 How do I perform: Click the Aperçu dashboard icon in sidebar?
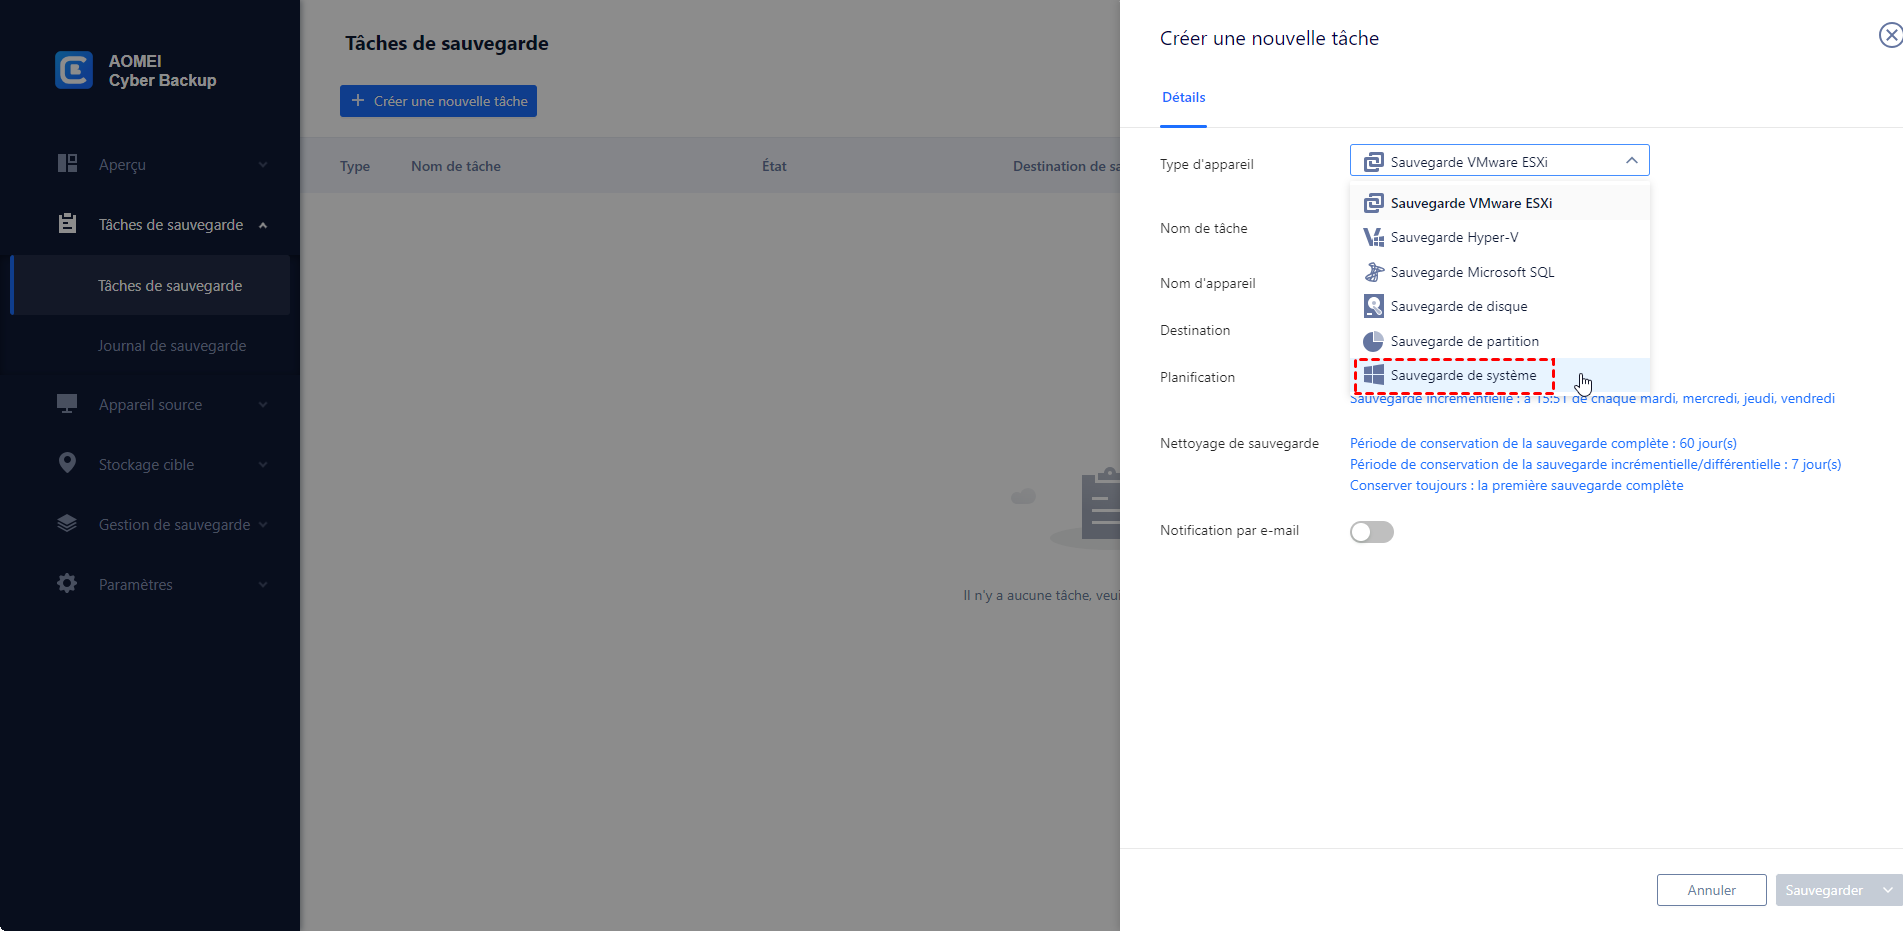[67, 164]
